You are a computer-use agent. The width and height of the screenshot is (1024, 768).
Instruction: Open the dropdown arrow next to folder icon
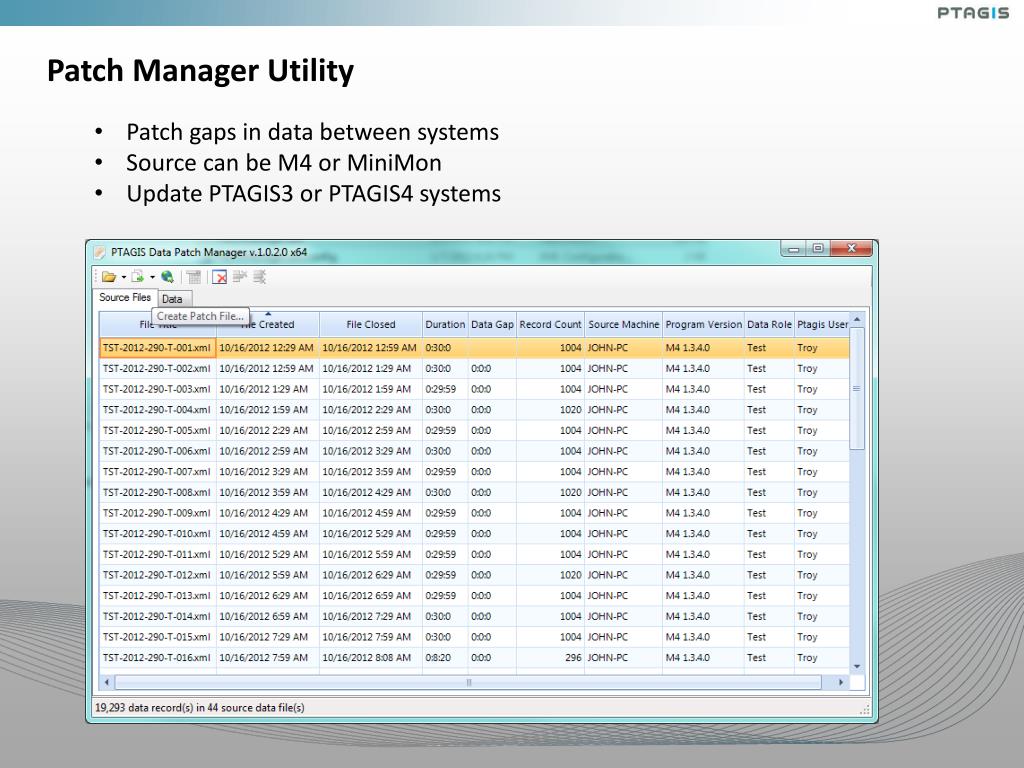(x=123, y=278)
